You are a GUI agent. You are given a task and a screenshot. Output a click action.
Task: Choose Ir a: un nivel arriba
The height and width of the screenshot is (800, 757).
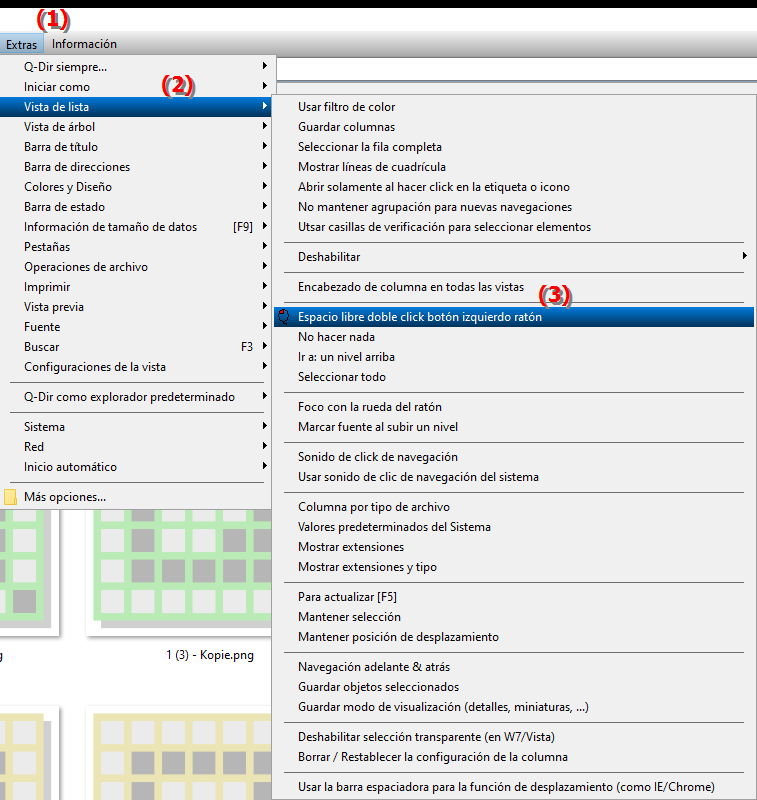point(346,357)
